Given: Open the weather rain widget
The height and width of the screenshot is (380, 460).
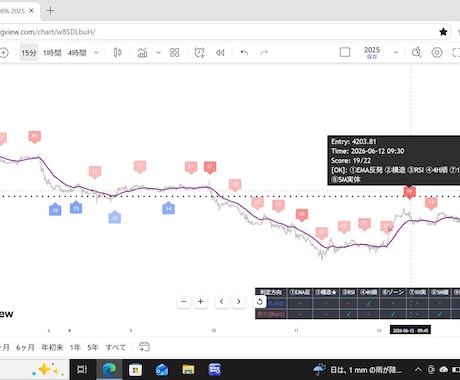Looking at the screenshot, I should [358, 369].
